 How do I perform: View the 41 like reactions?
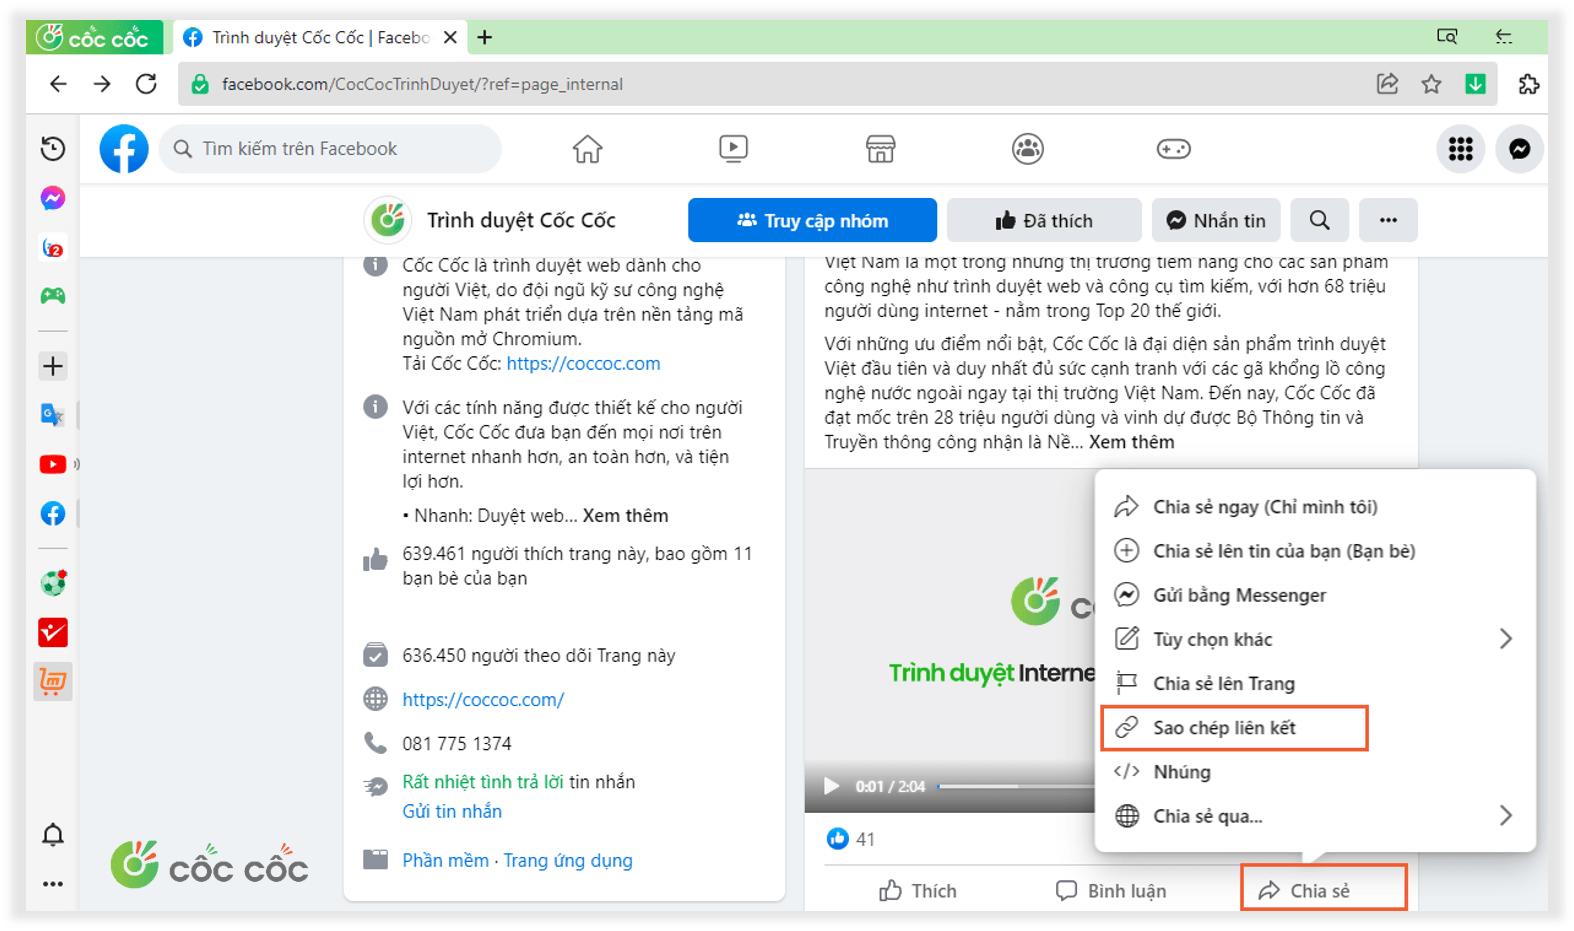(851, 839)
